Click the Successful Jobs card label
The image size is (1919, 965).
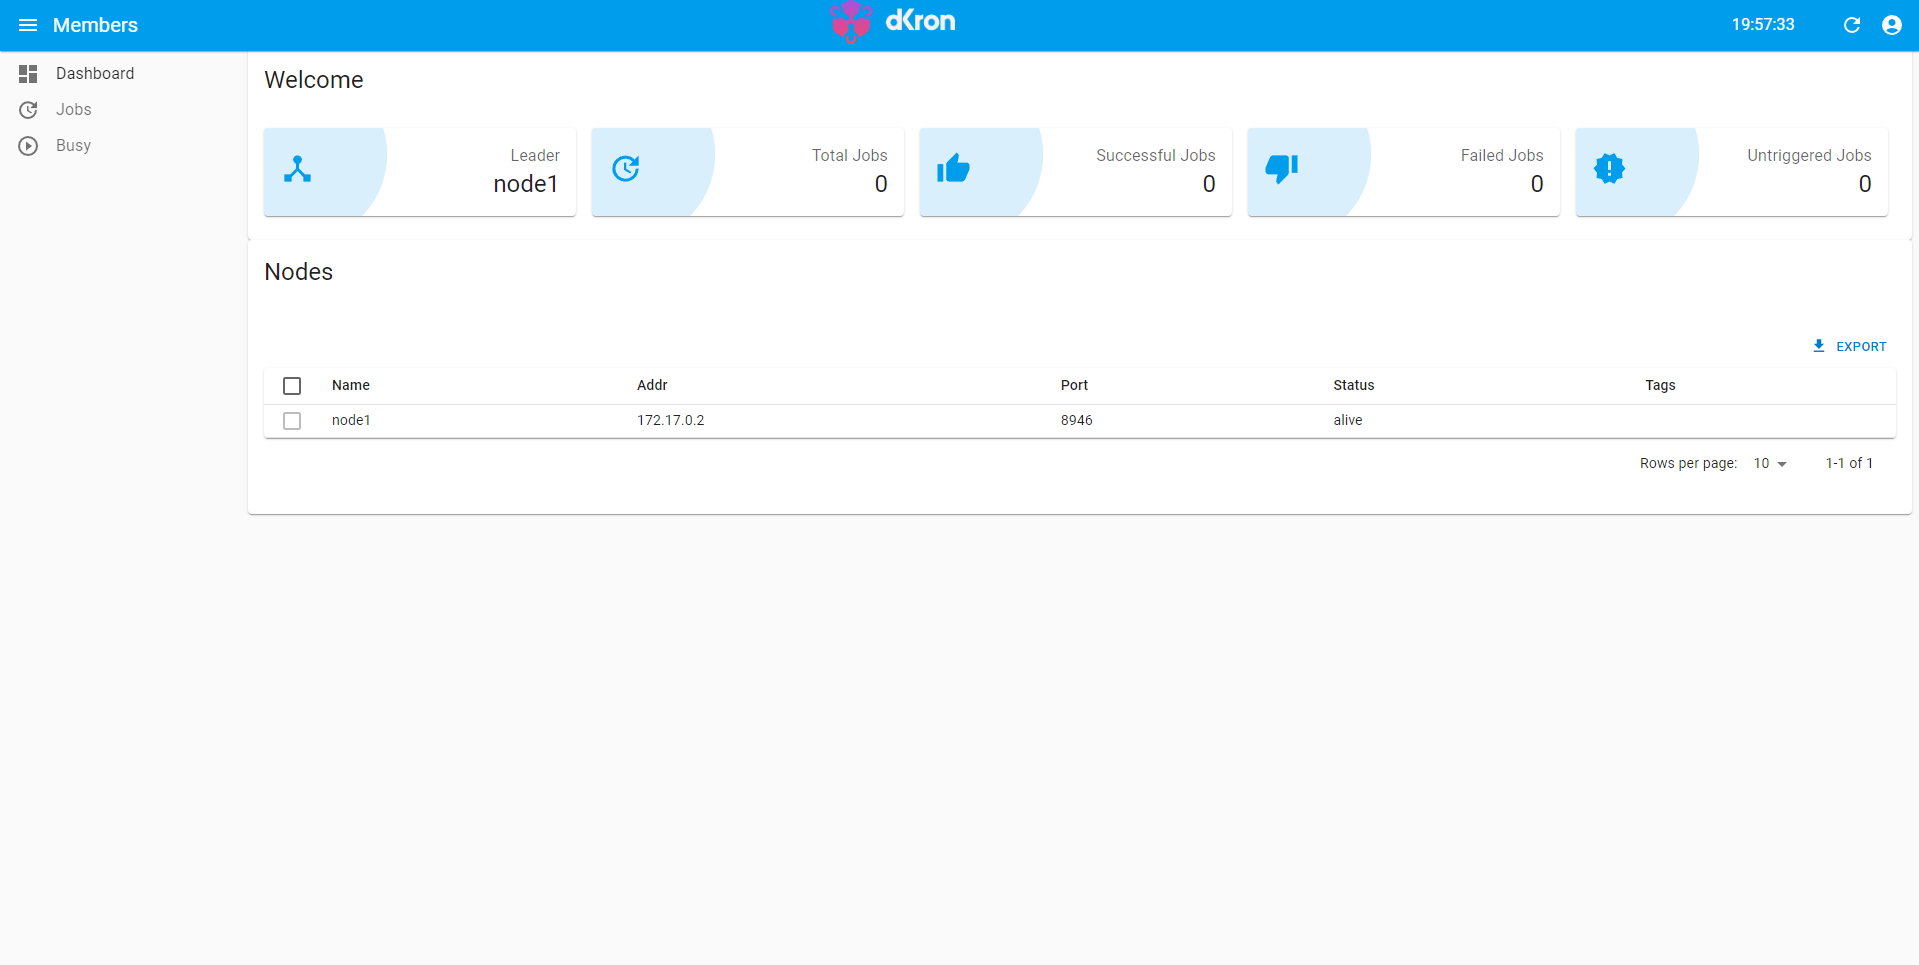[1155, 155]
